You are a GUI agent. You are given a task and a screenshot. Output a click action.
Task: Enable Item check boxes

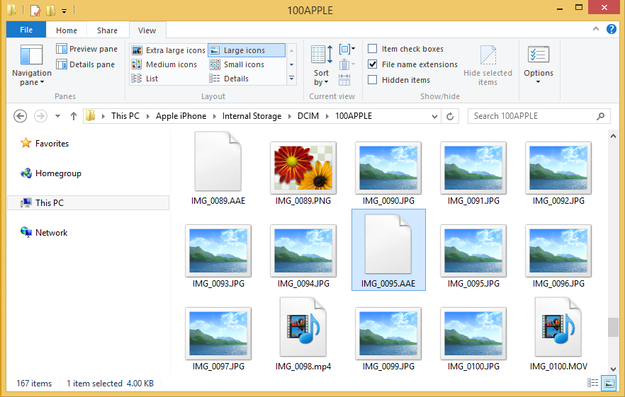pos(372,49)
